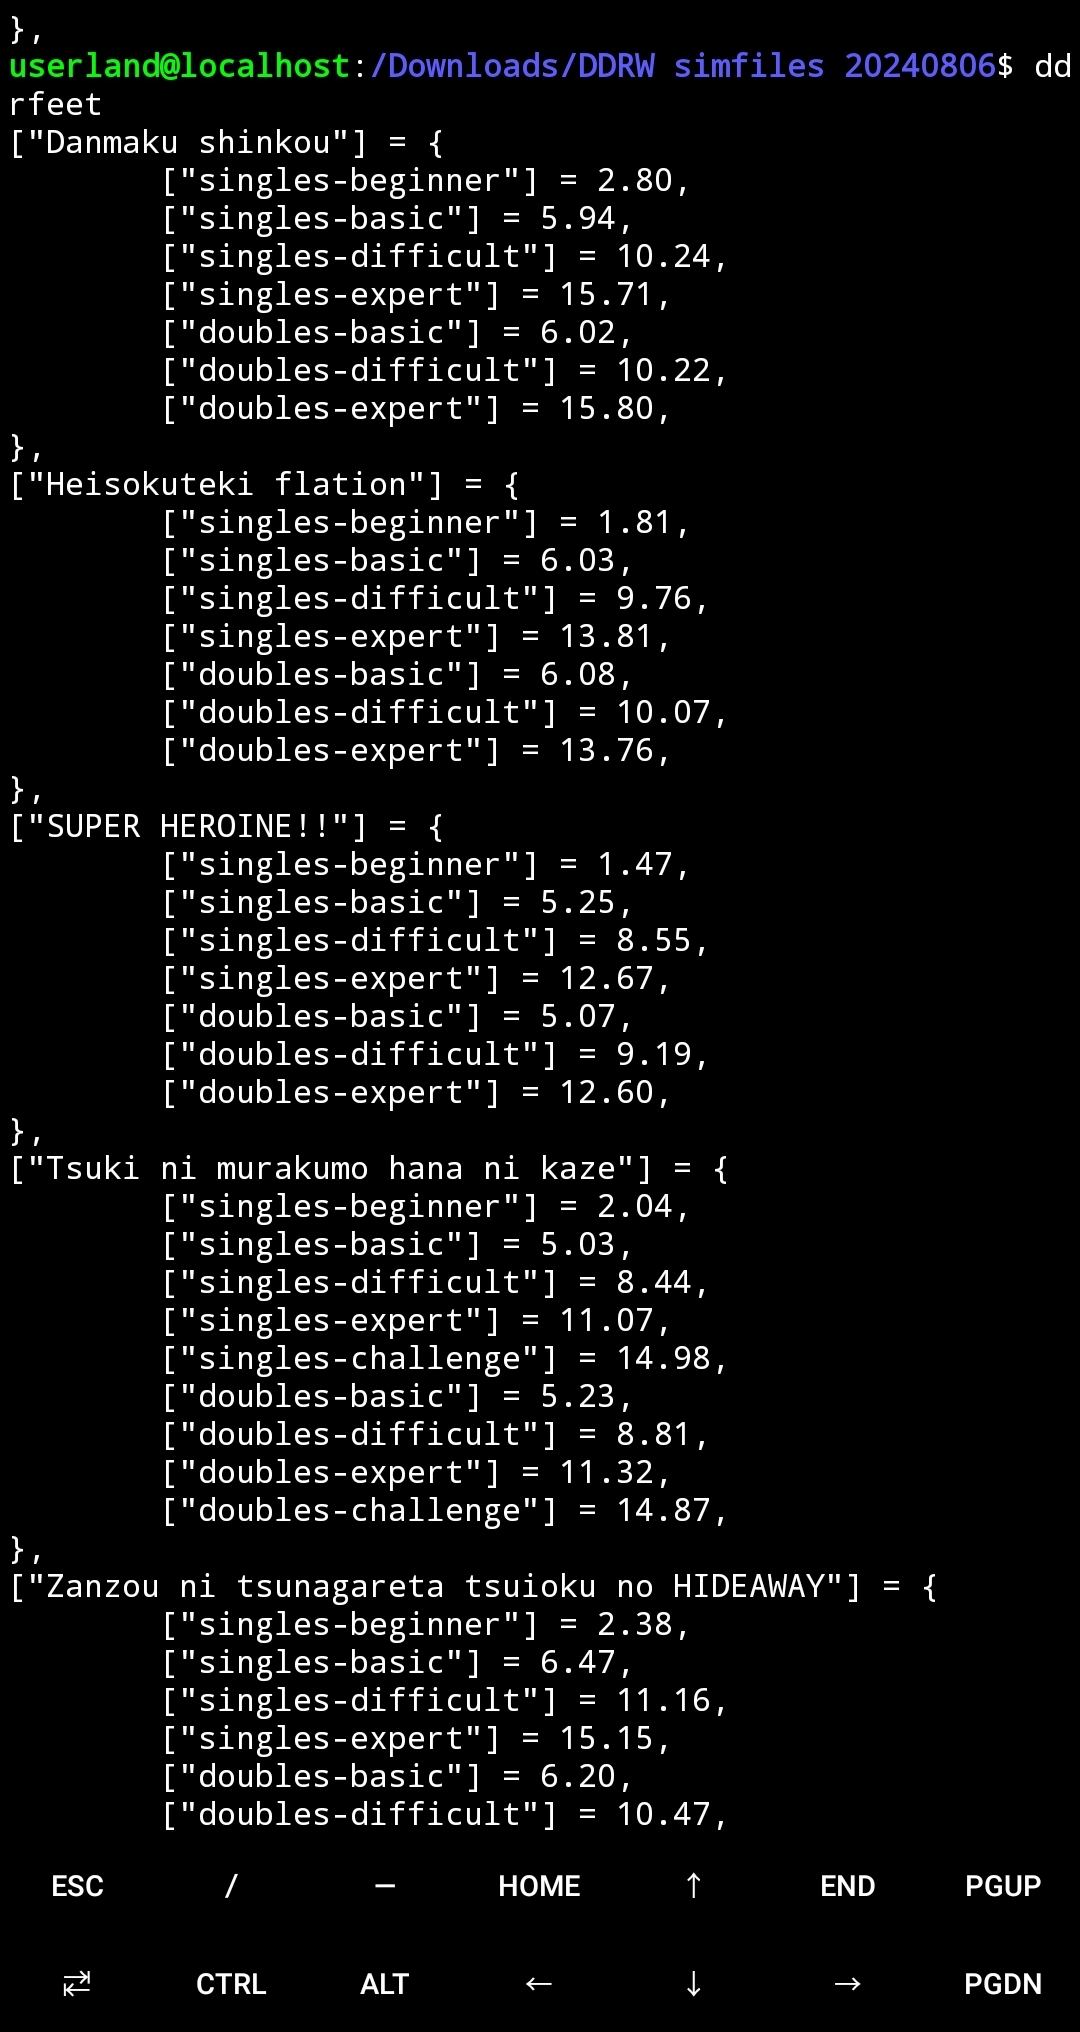Image resolution: width=1080 pixels, height=2032 pixels.
Task: Tap the HOME key
Action: click(x=539, y=1886)
